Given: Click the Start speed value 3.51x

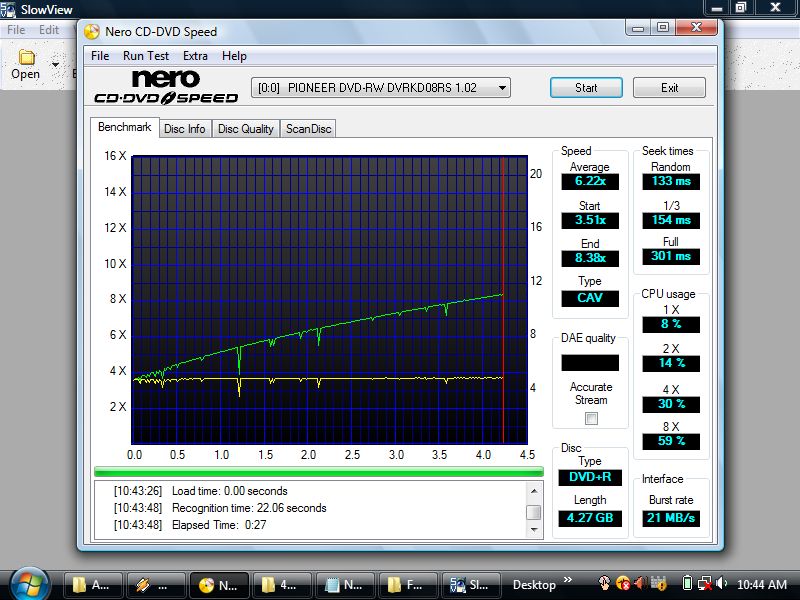Looking at the screenshot, I should (590, 220).
